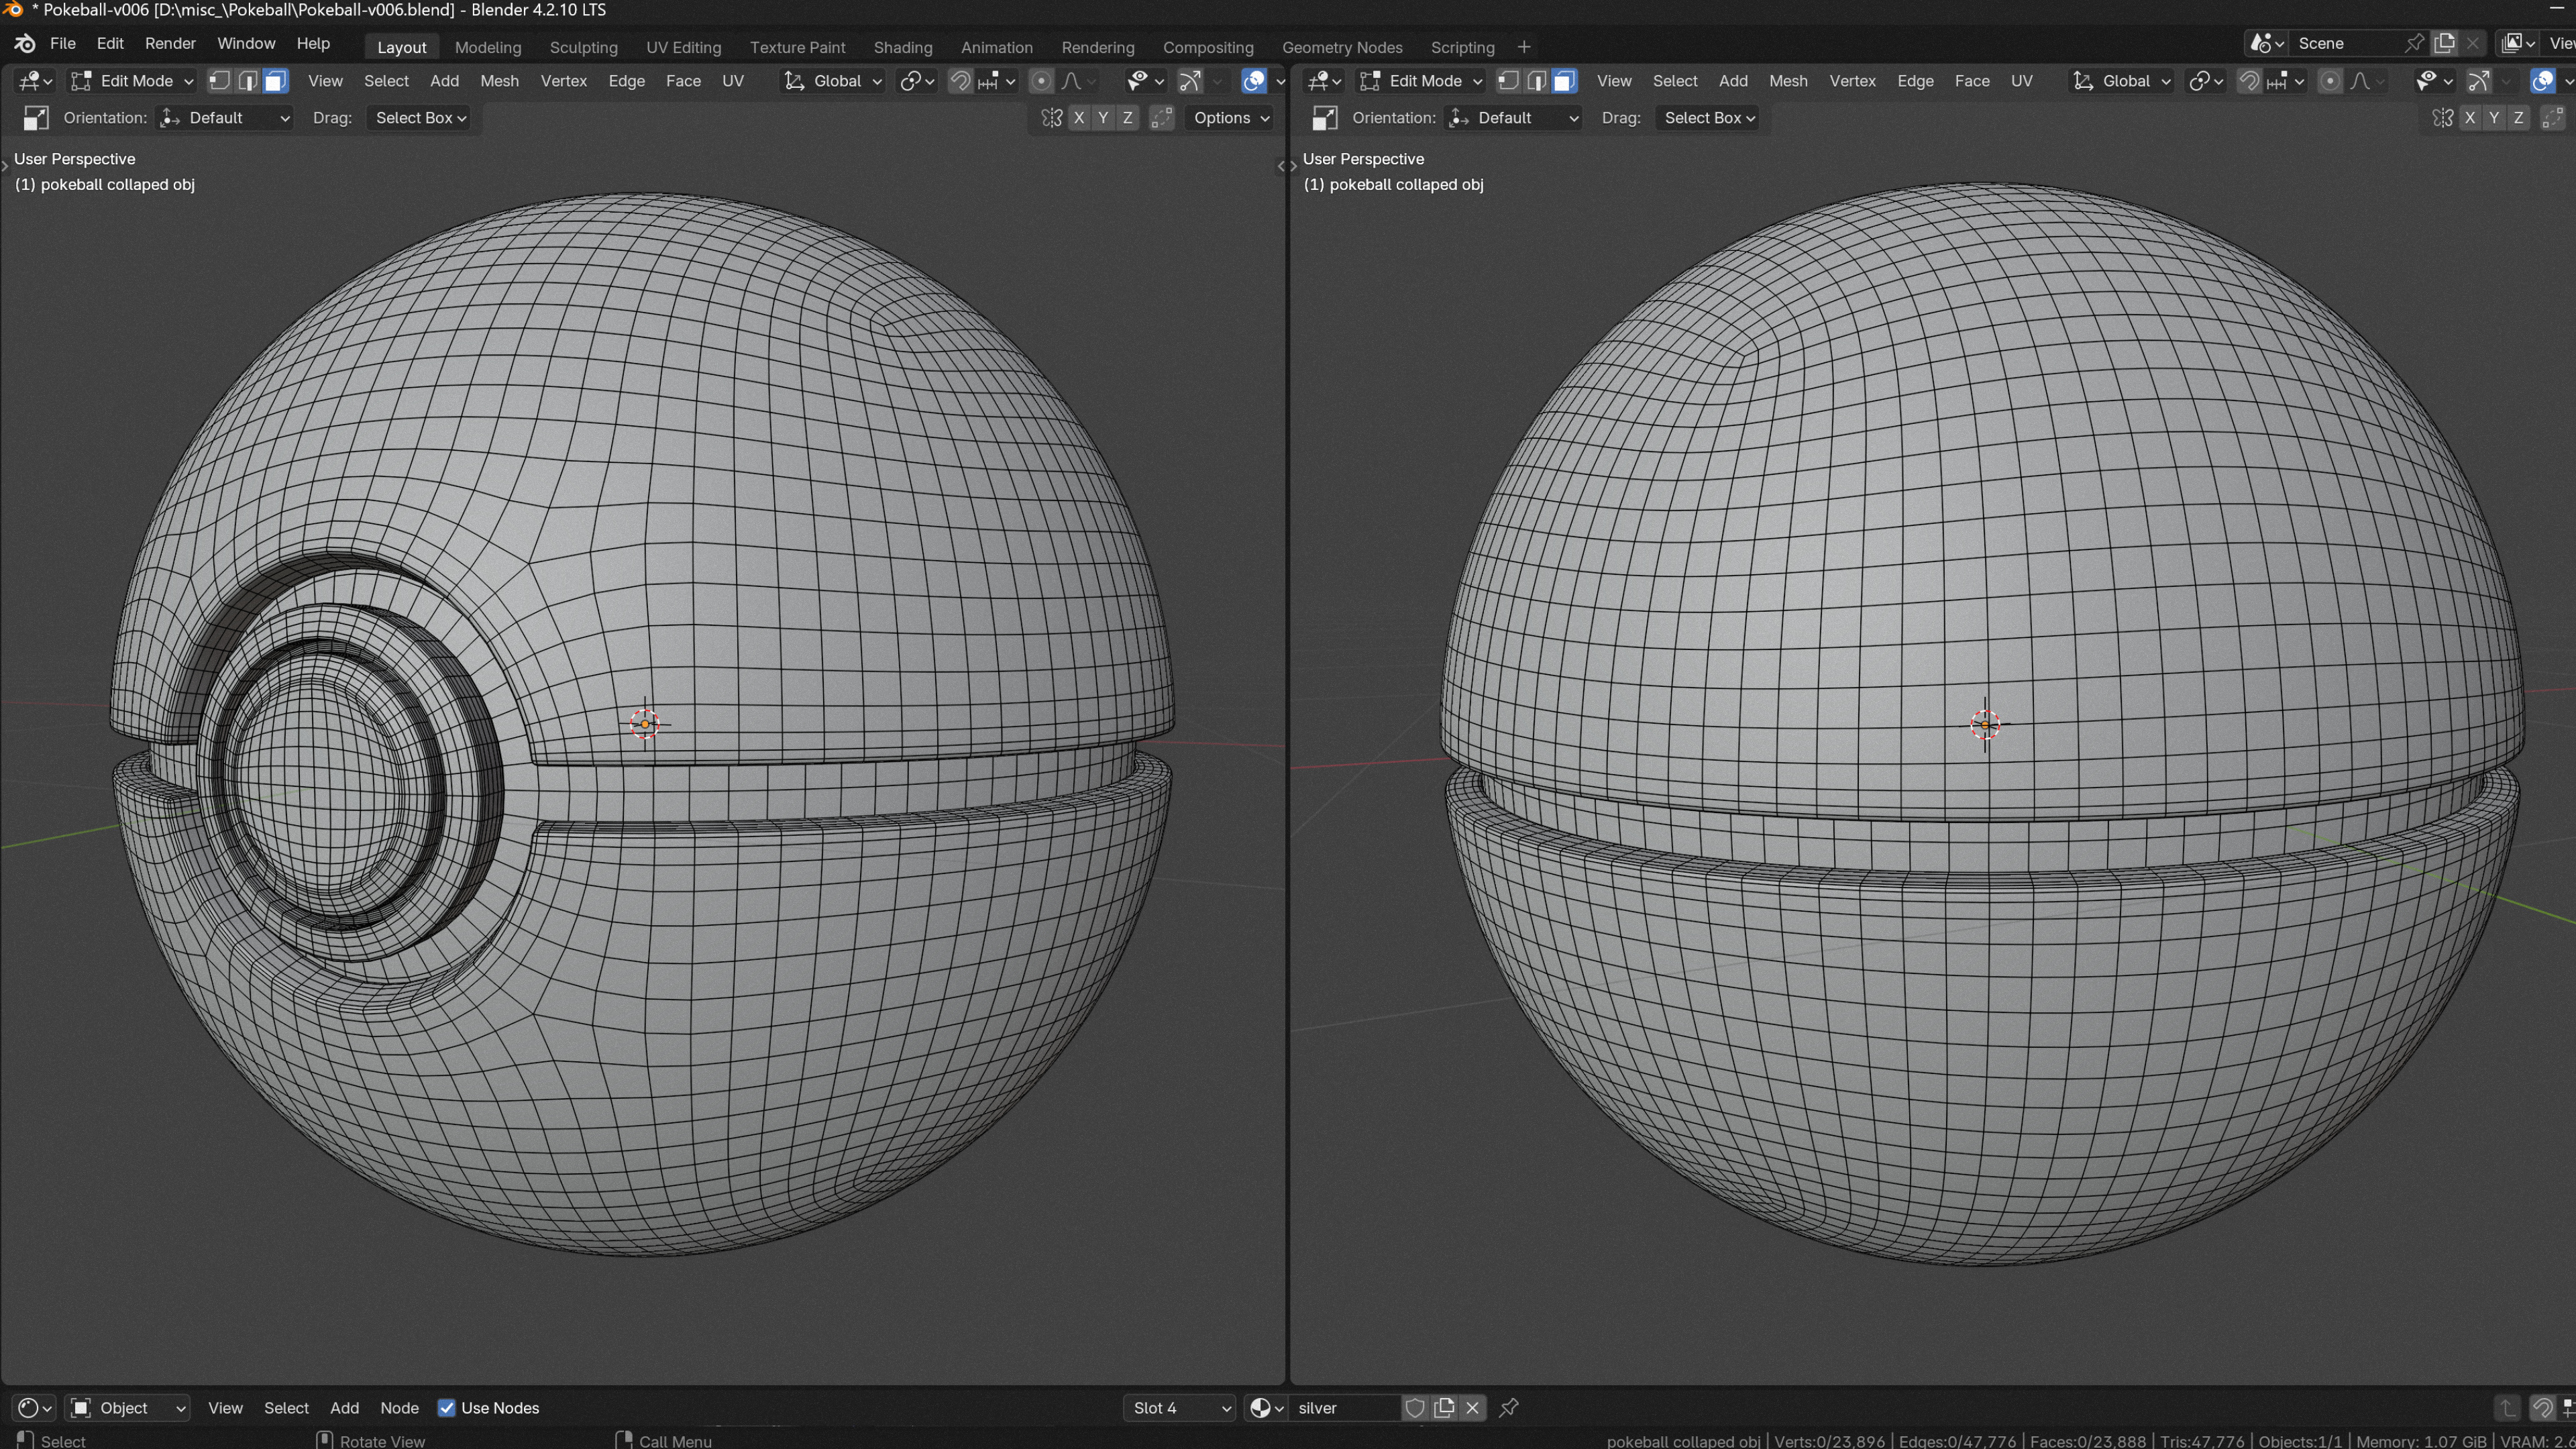2576x1449 pixels.
Task: Uncheck the Use Nodes checkbox
Action: click(447, 1408)
